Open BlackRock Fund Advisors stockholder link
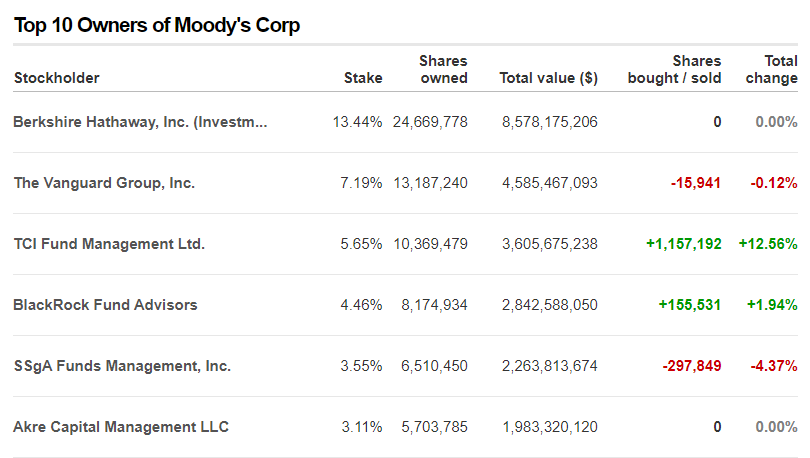This screenshot has height=458, width=810. point(105,305)
